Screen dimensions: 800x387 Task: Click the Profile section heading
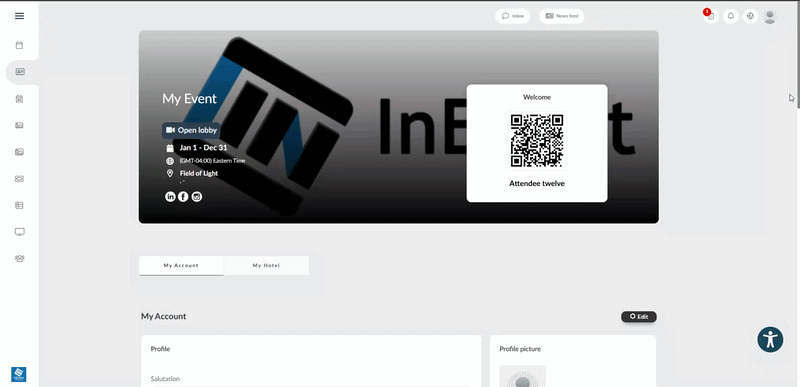[160, 349]
